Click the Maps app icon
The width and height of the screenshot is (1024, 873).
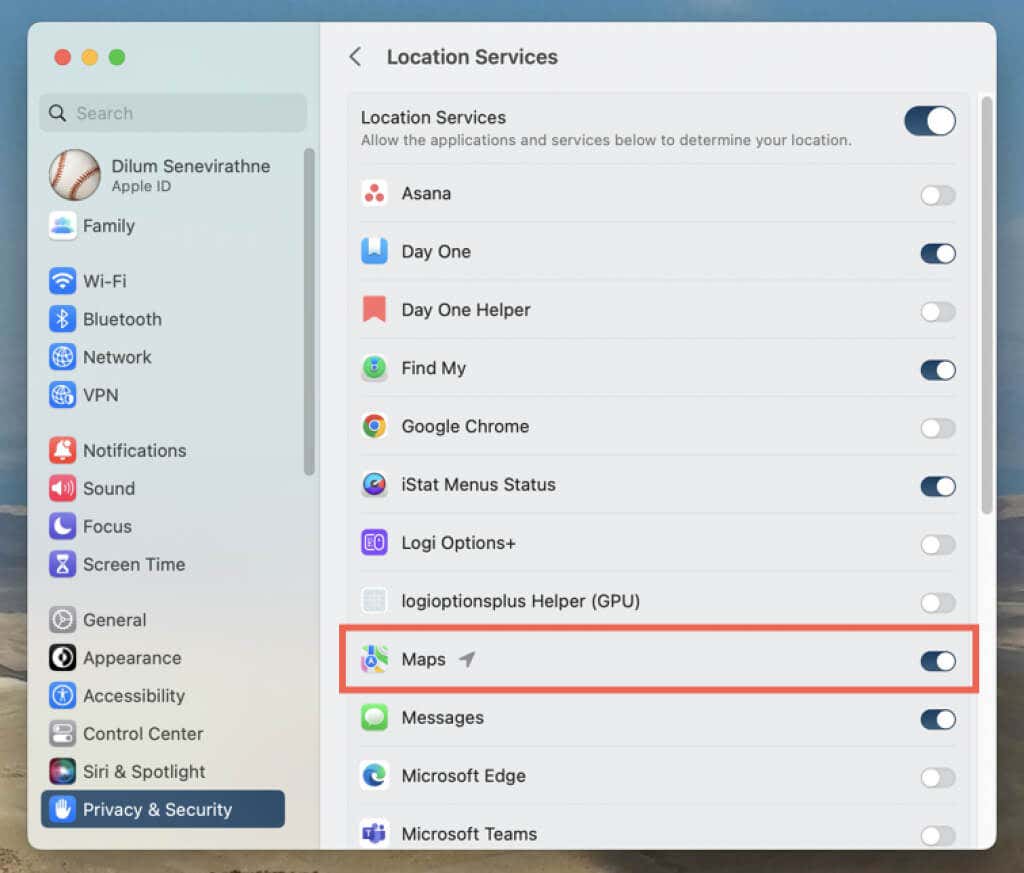374,659
